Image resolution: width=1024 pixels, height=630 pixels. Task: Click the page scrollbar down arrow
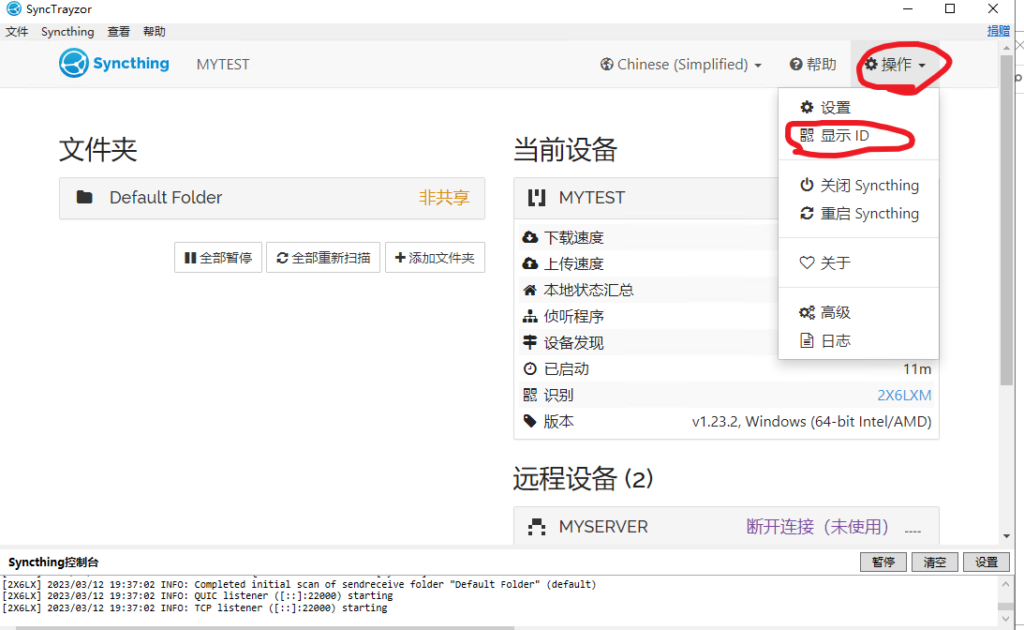tap(1006, 536)
